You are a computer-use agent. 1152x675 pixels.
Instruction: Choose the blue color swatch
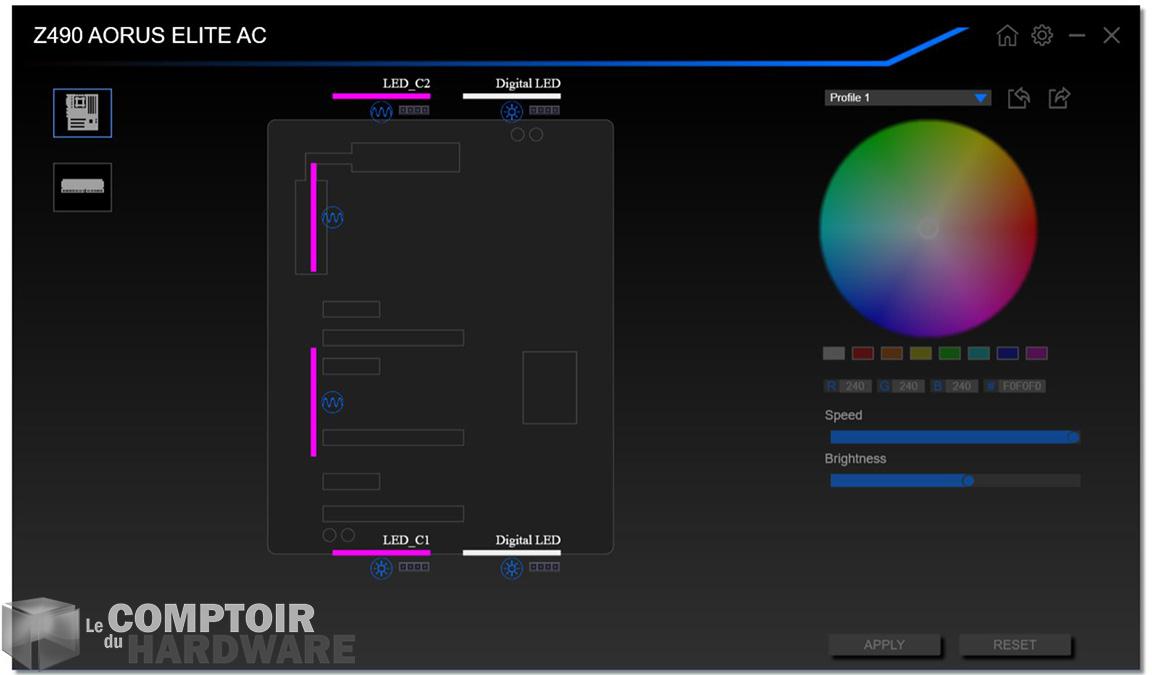[1007, 353]
